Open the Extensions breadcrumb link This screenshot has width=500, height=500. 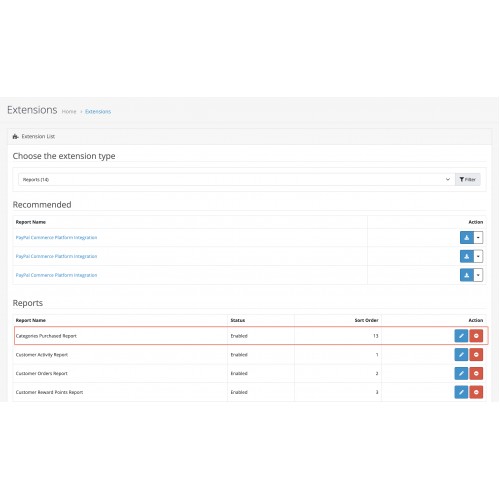point(98,111)
